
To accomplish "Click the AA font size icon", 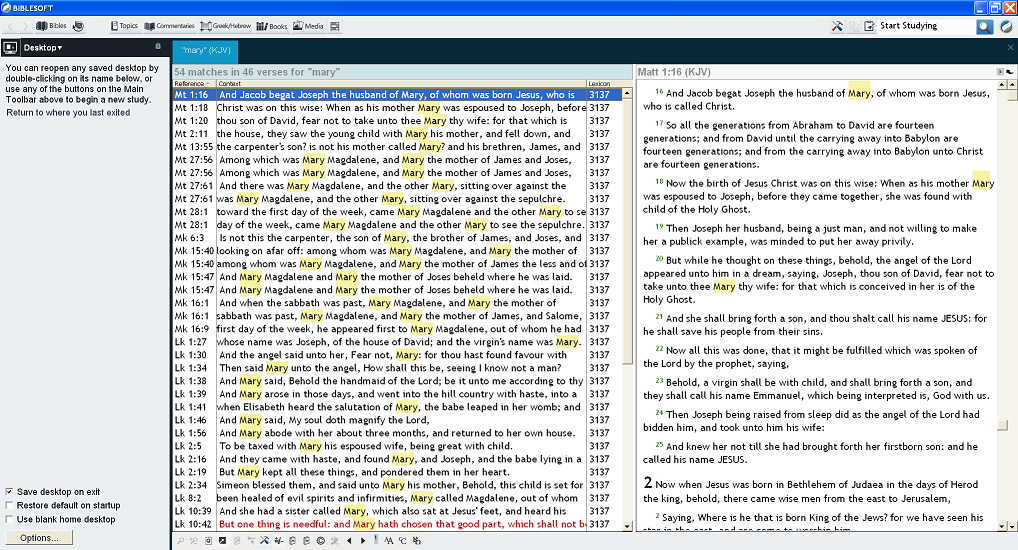I will pyautogui.click(x=388, y=540).
